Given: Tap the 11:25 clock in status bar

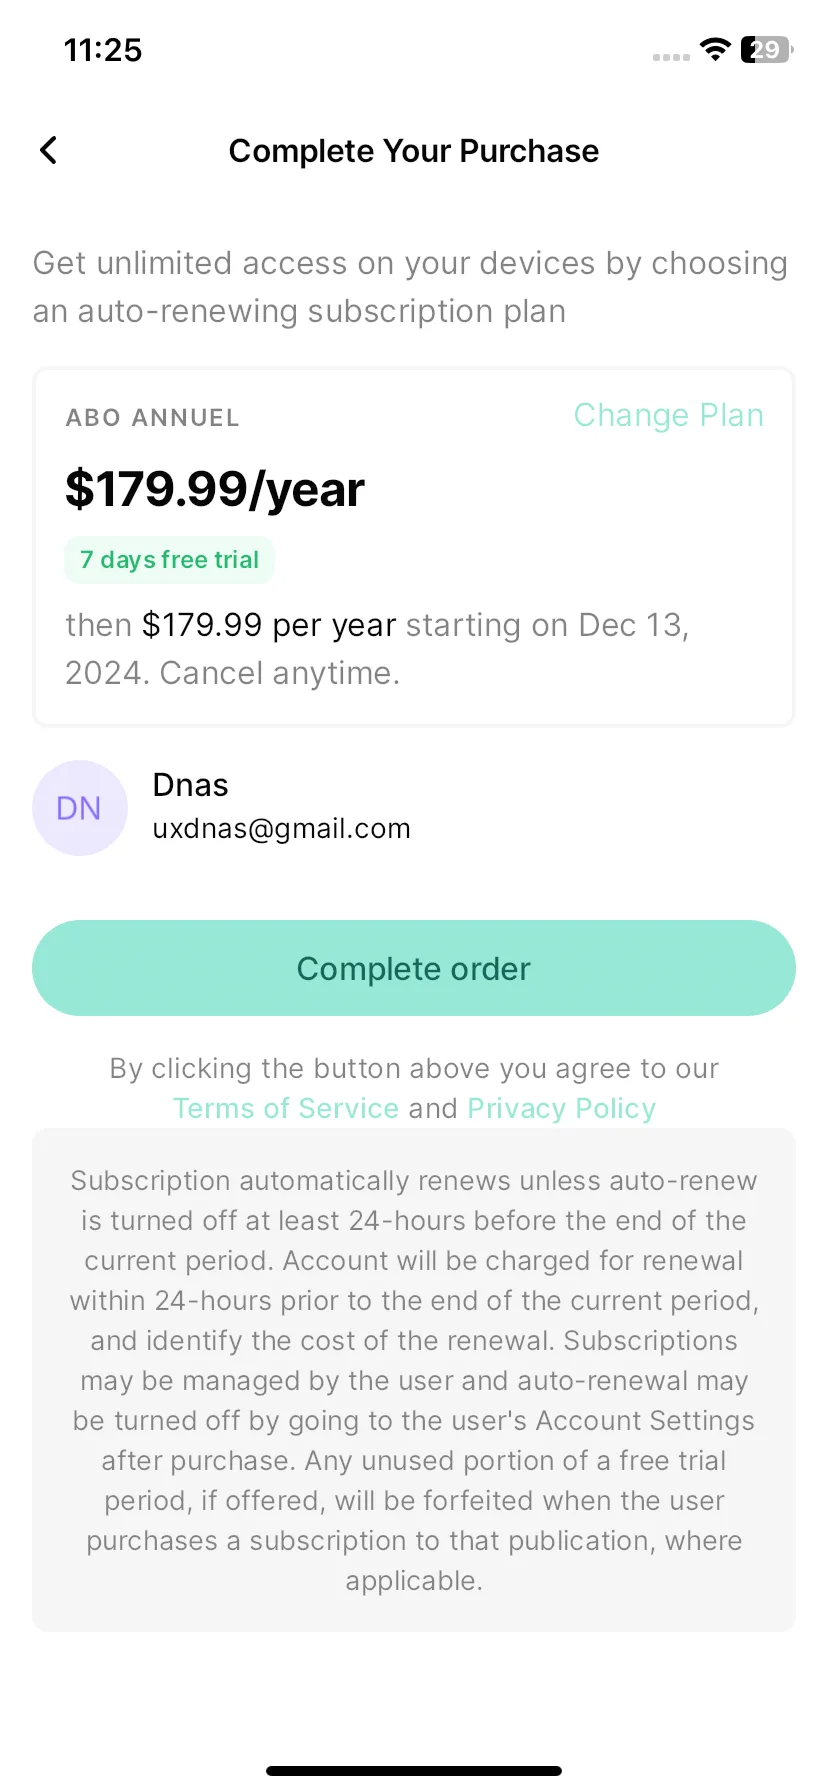Looking at the screenshot, I should 103,50.
